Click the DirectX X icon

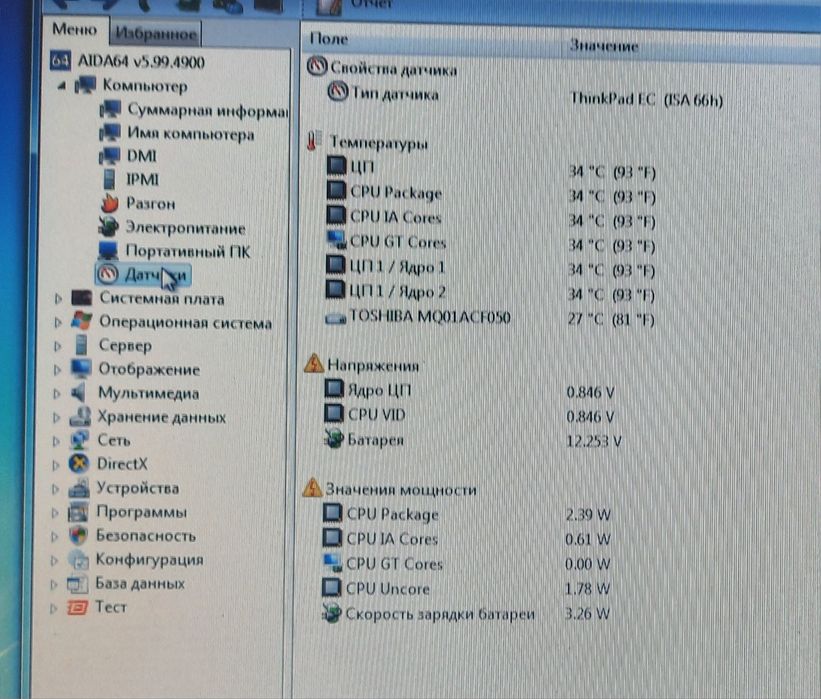point(79,463)
